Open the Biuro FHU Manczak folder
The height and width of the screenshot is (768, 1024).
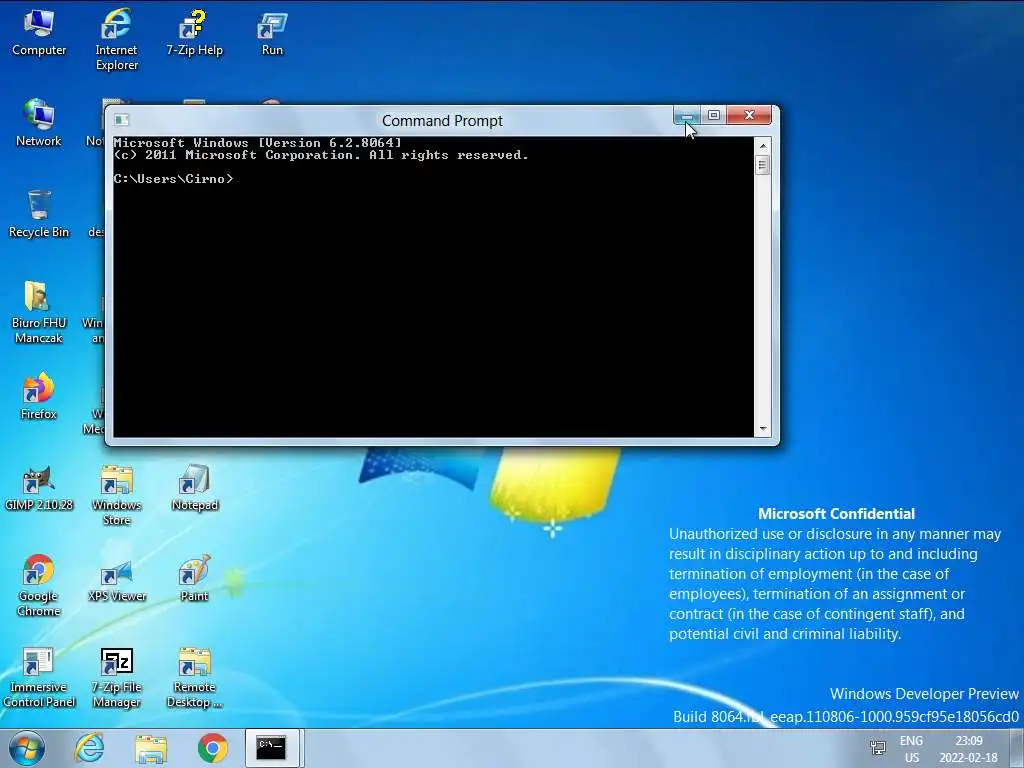[x=39, y=312]
